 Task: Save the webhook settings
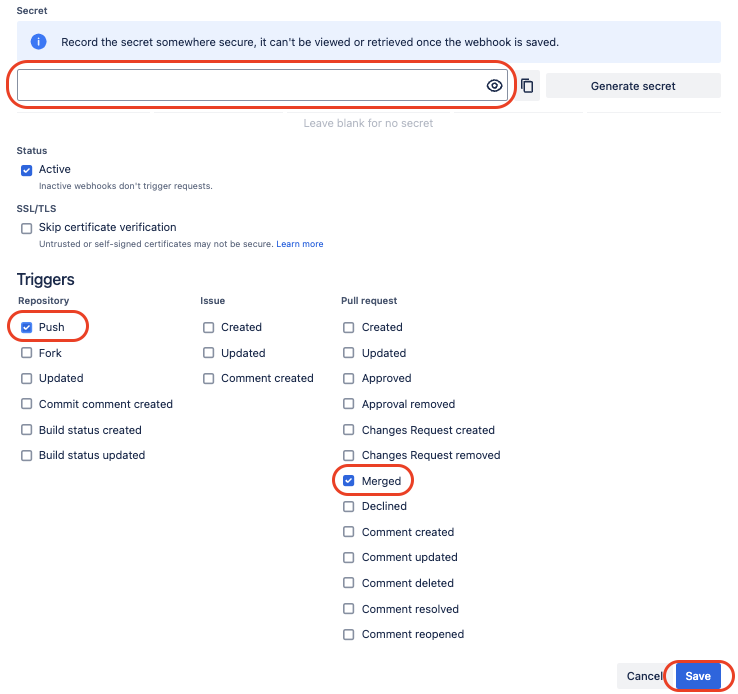point(698,676)
